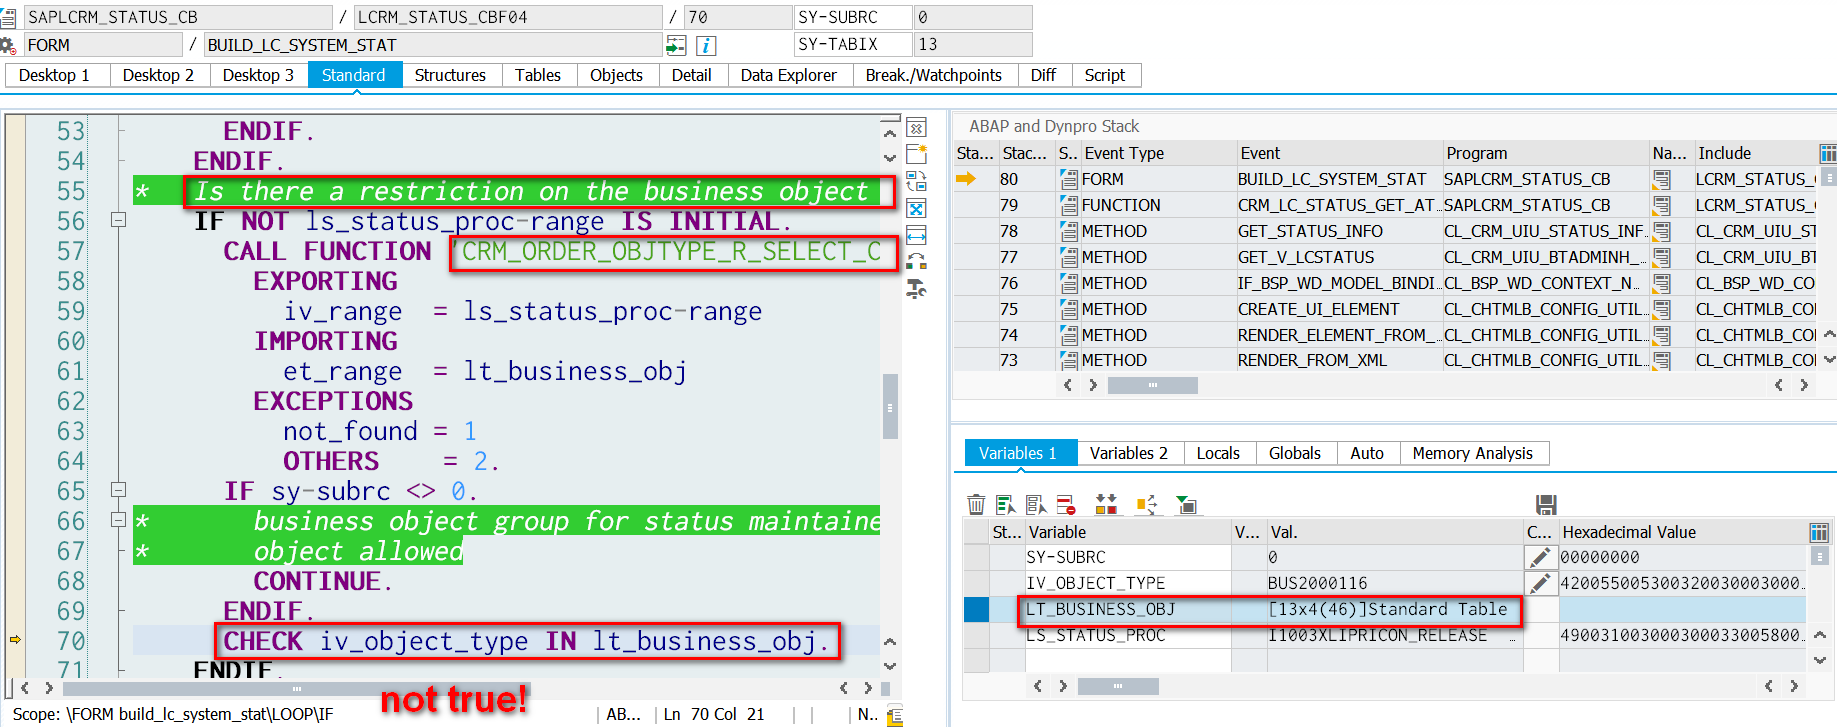1837x727 pixels.
Task: Edit IV_OBJECT_TYPE value with pencil icon
Action: (1540, 583)
